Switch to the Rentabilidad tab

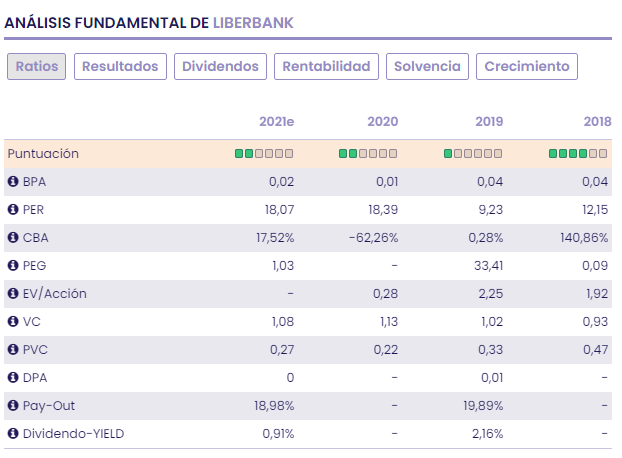coord(326,67)
